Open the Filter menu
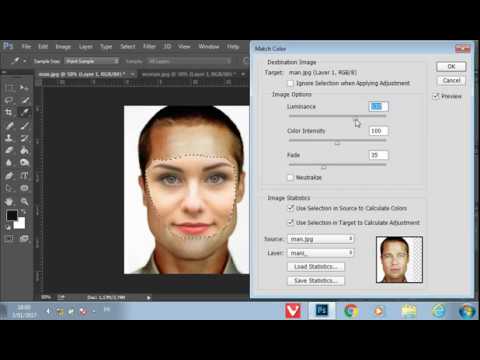Image resolution: width=480 pixels, height=360 pixels. click(x=149, y=46)
